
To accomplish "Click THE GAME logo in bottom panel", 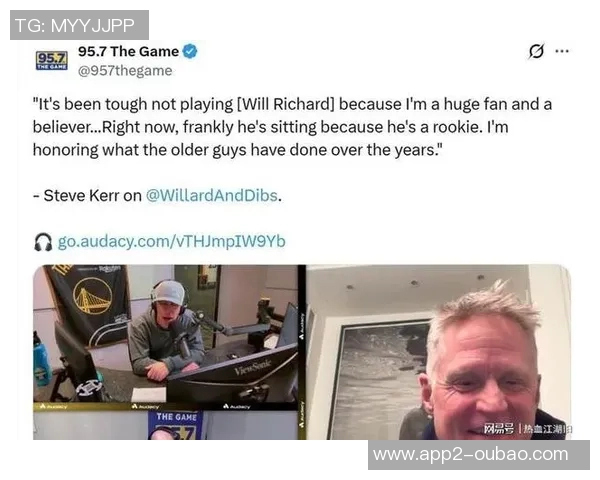I will [176, 425].
